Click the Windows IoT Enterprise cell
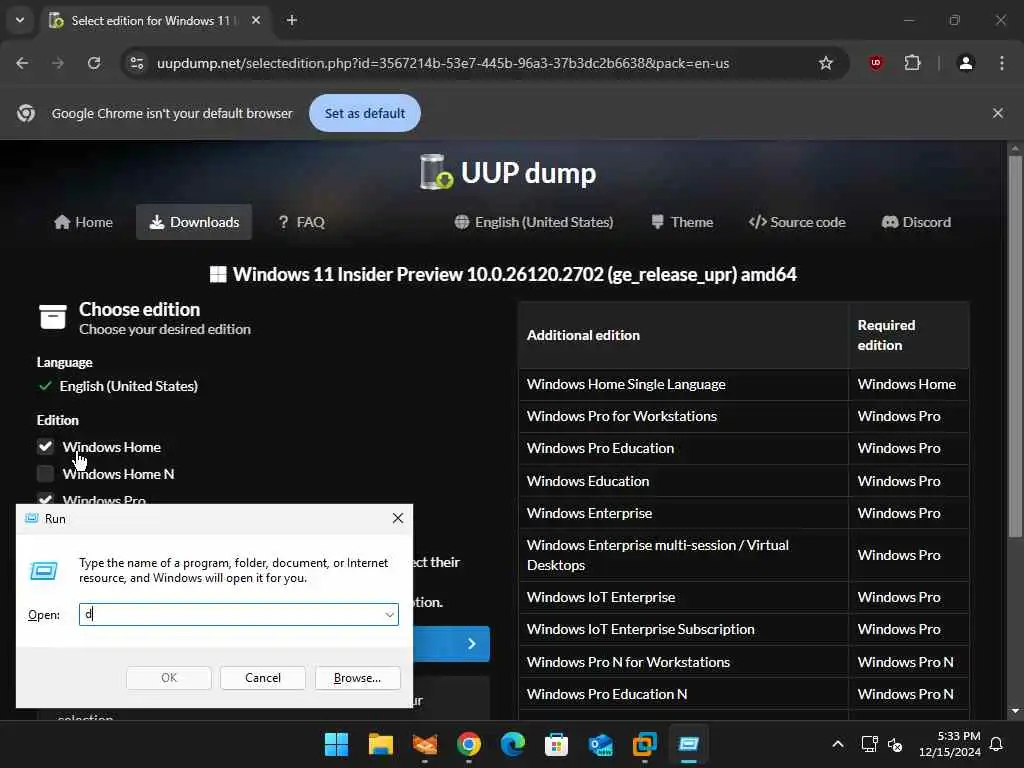 pos(684,597)
